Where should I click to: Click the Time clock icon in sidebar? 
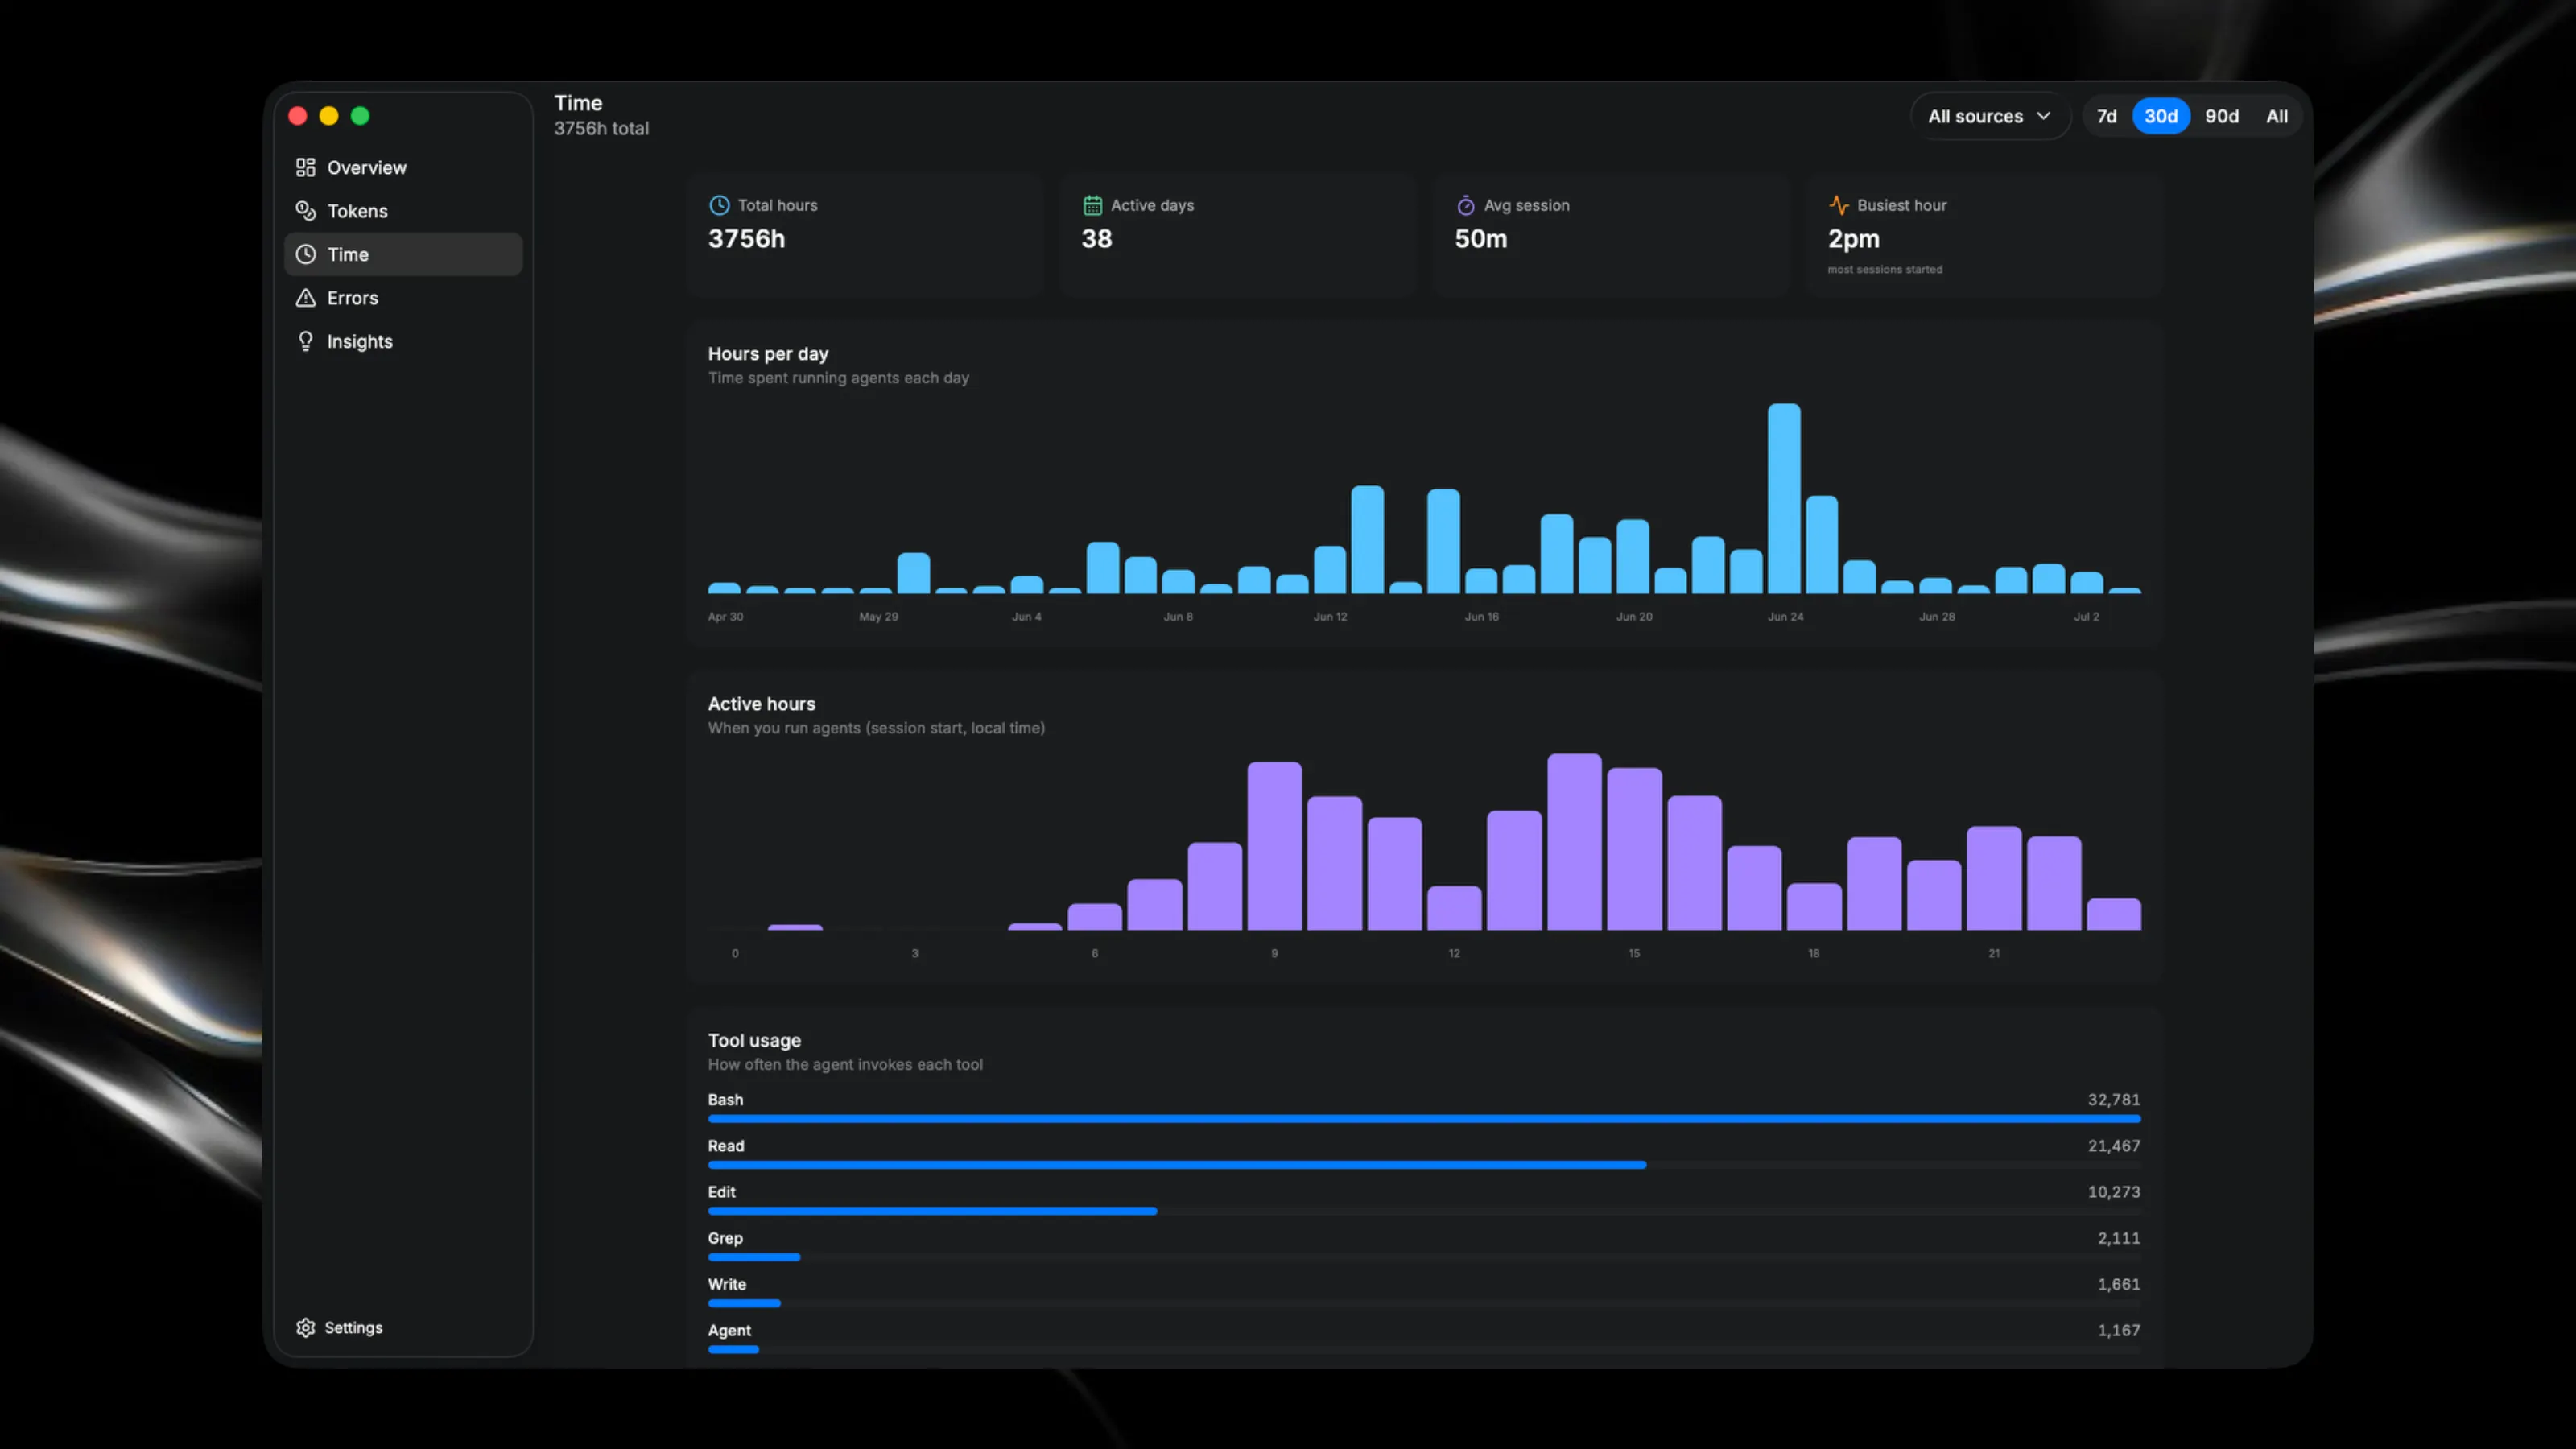(x=305, y=254)
